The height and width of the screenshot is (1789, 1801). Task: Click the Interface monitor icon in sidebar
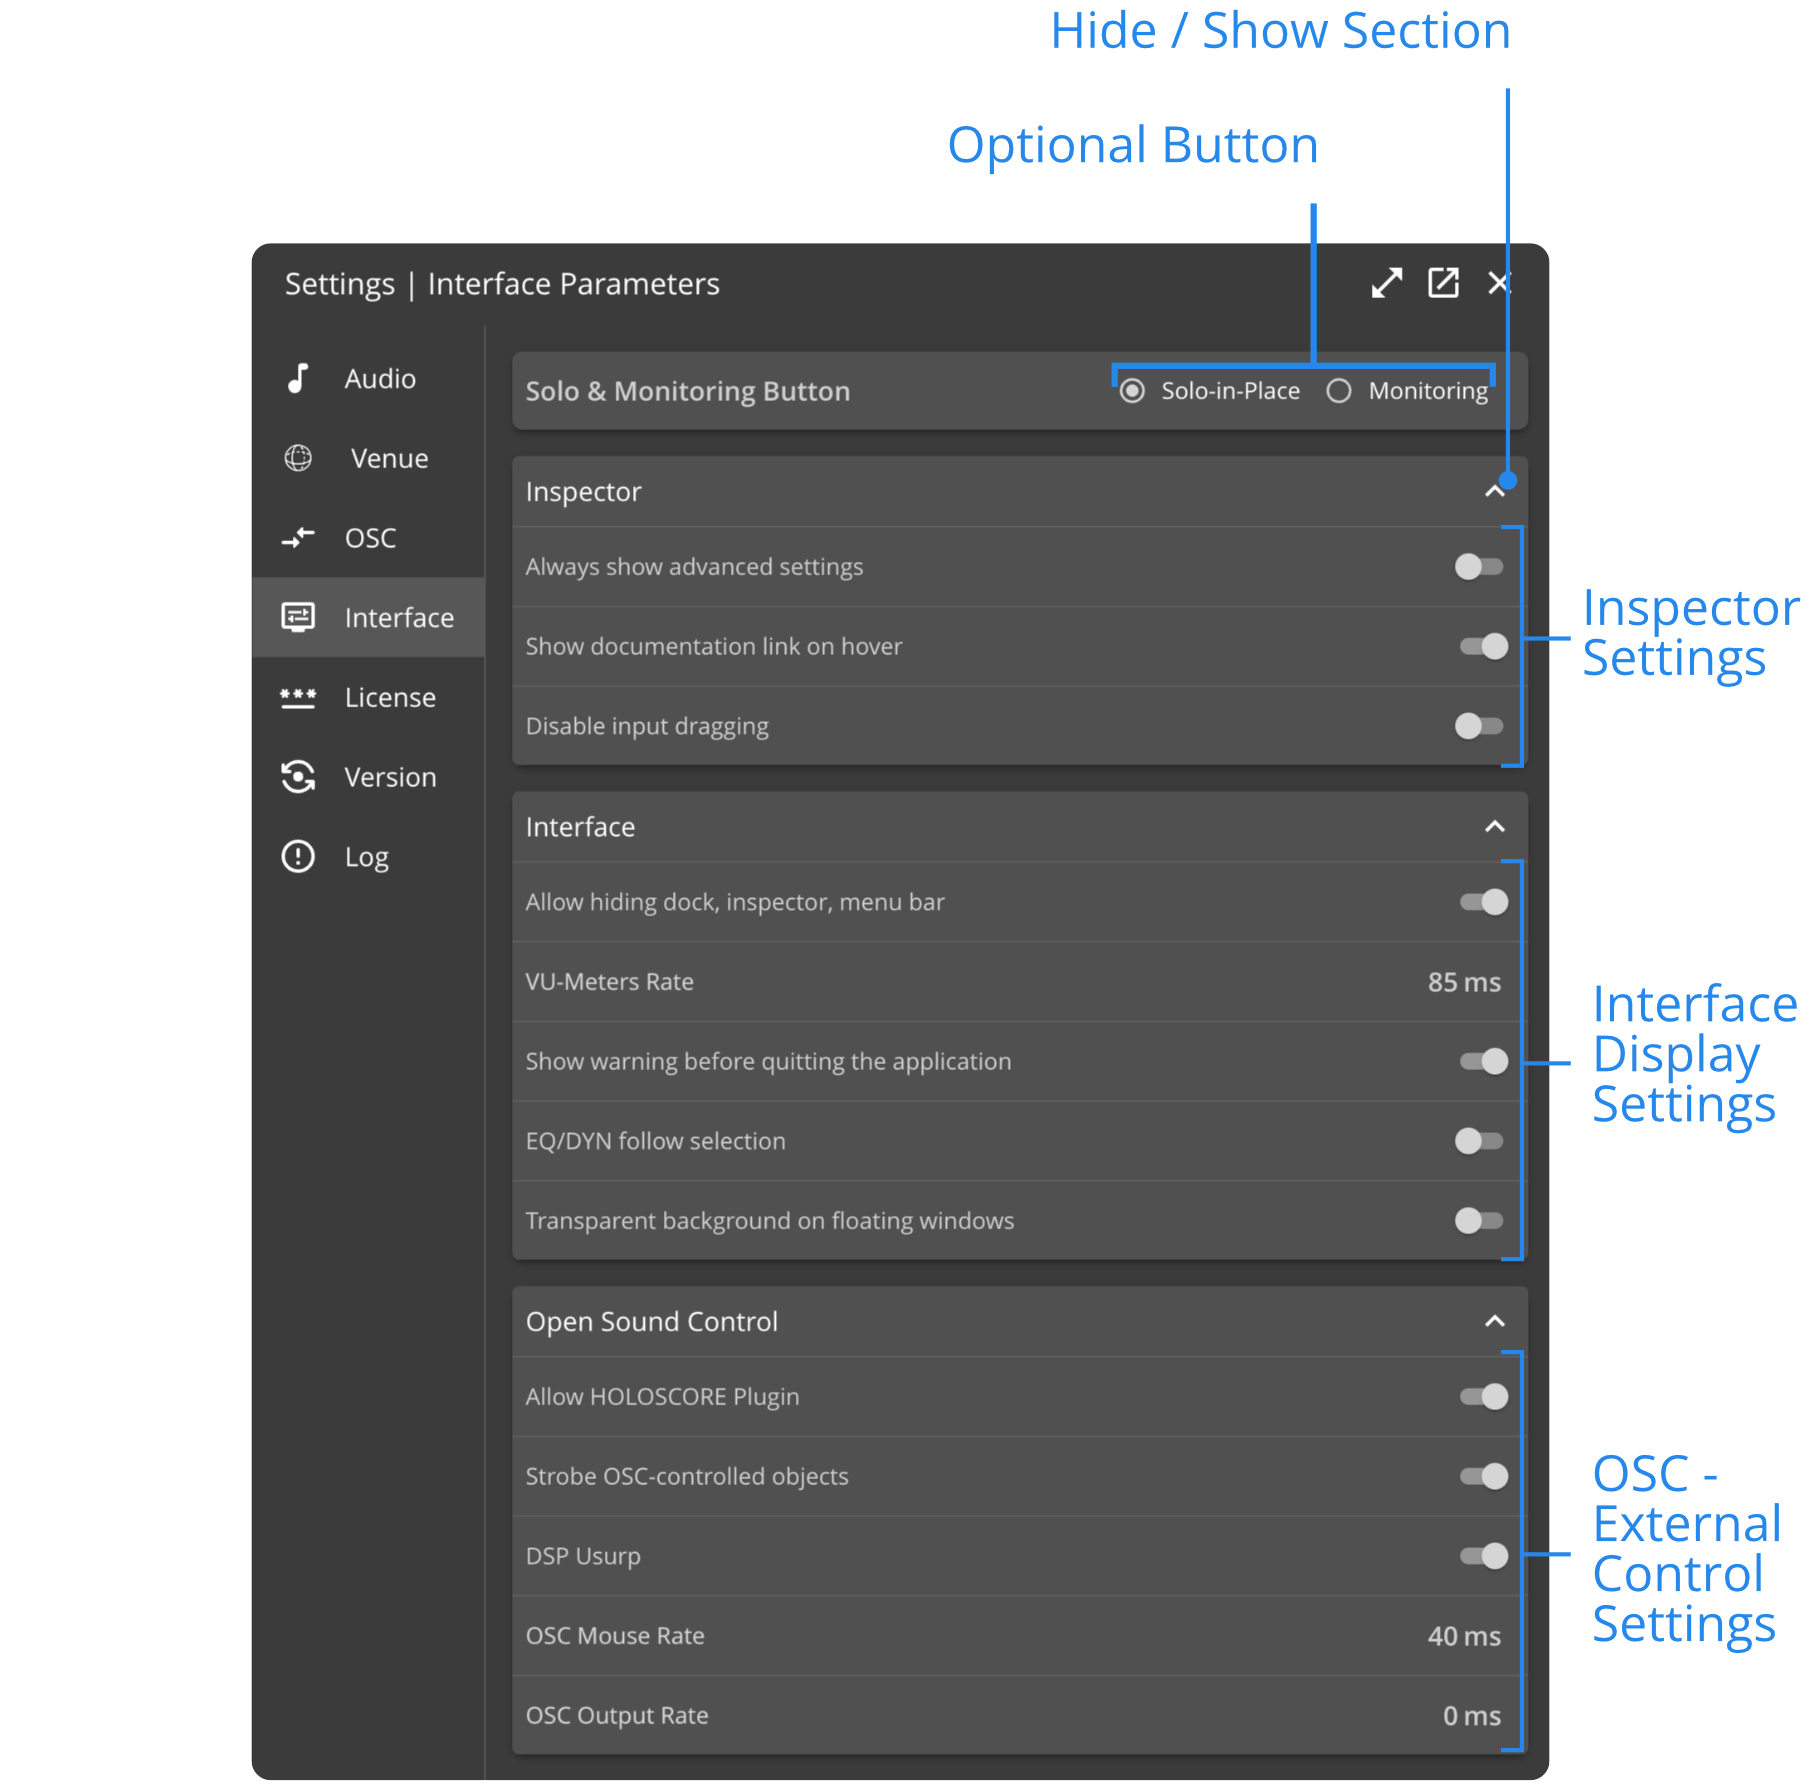(x=298, y=617)
